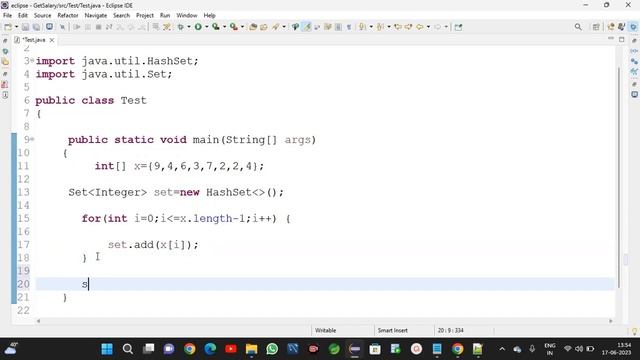
Task: Collapse the import block fold marker on line 3
Action: point(32,61)
